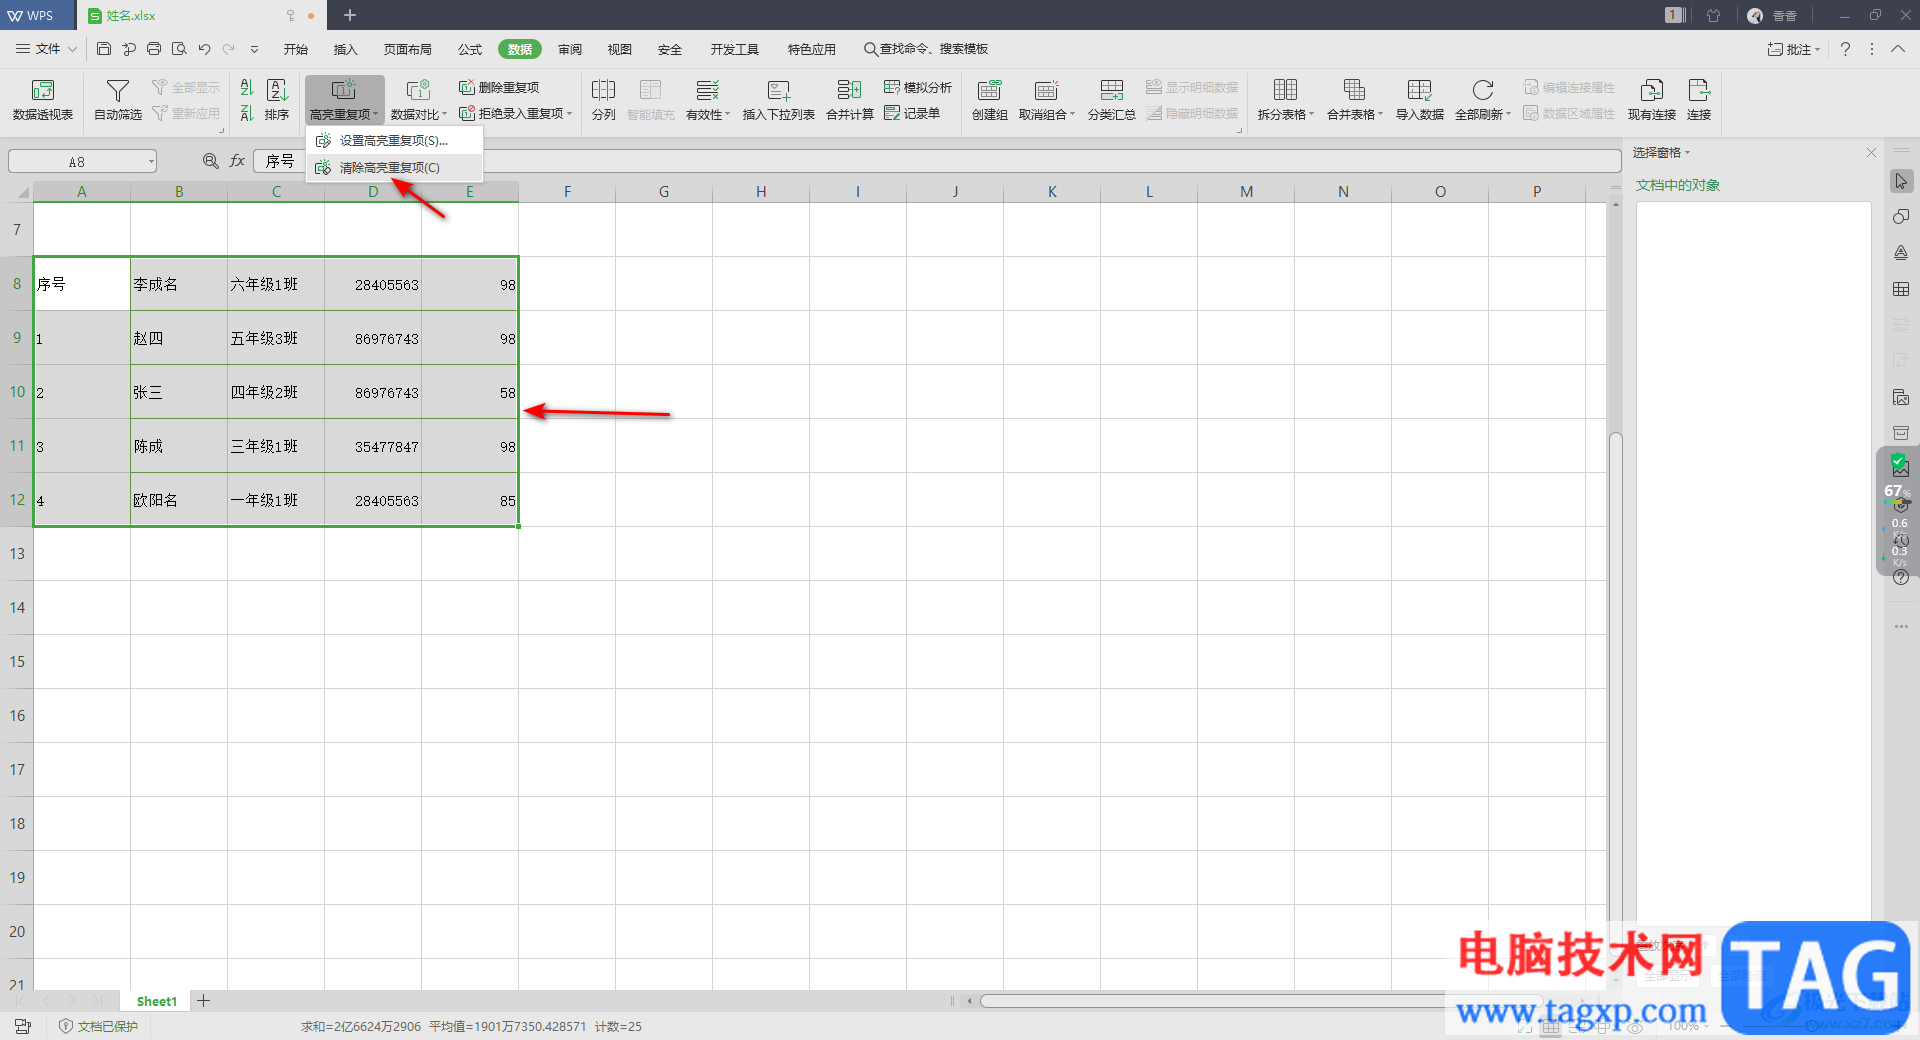Open a new document tab with plus

tap(350, 15)
